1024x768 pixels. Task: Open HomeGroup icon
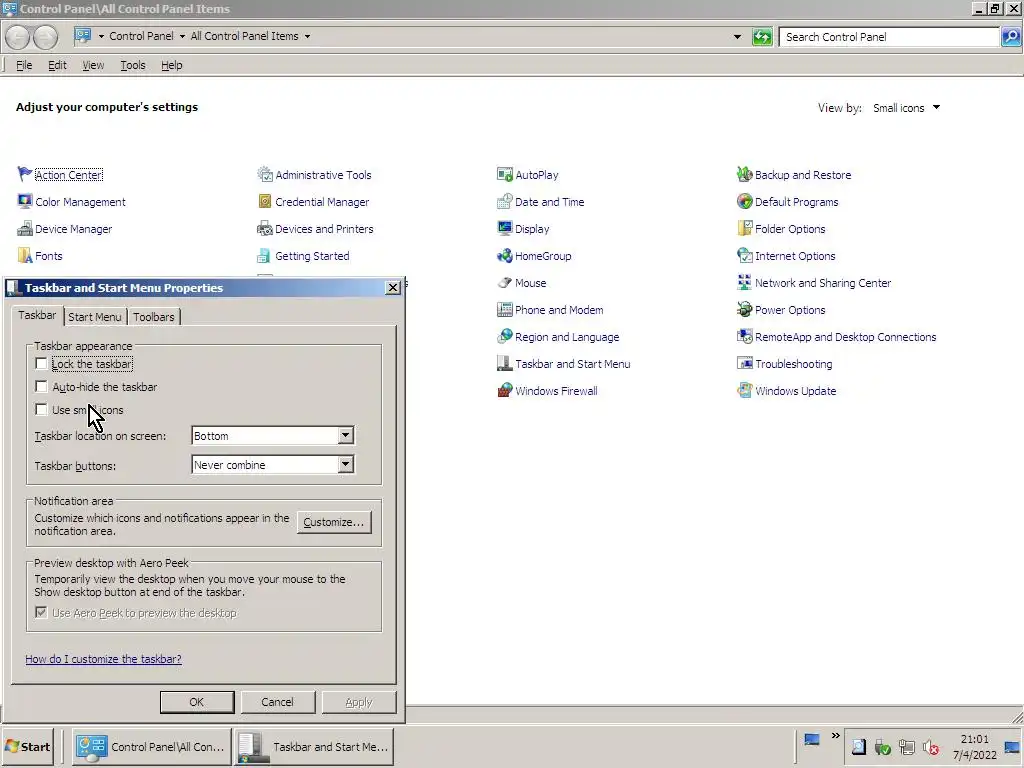pos(504,255)
